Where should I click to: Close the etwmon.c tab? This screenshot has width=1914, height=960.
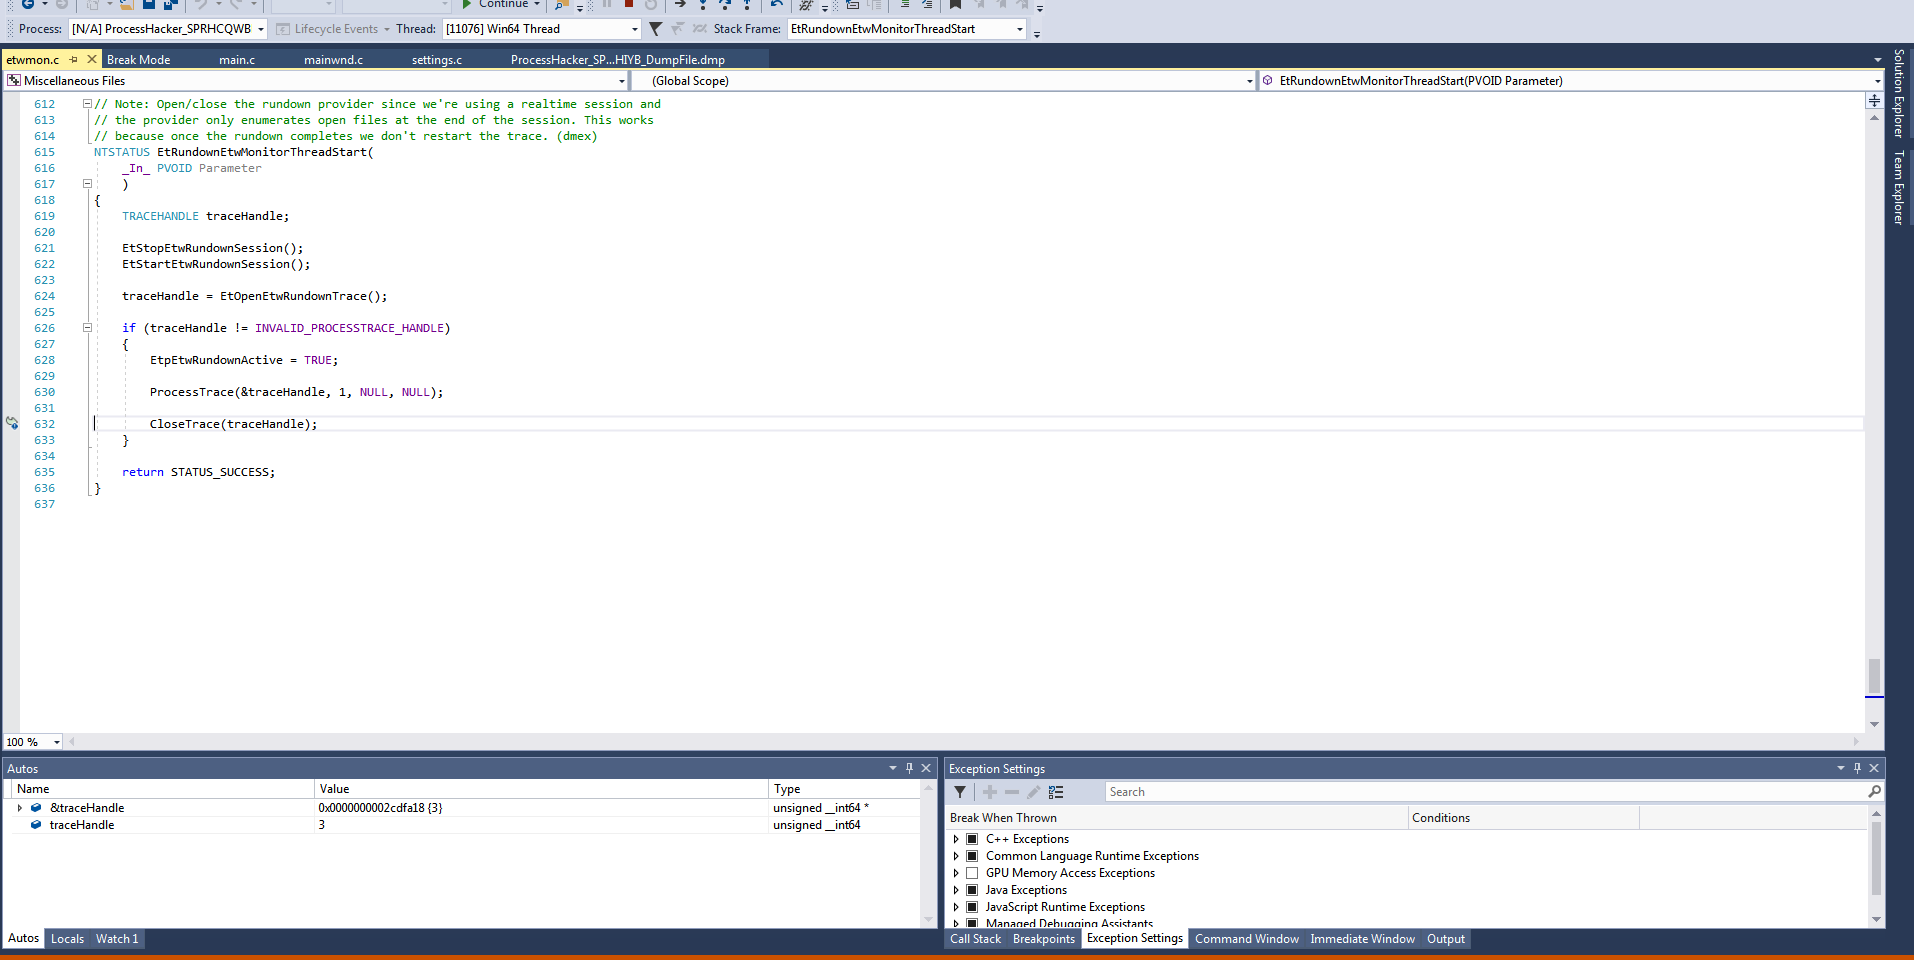tap(92, 59)
